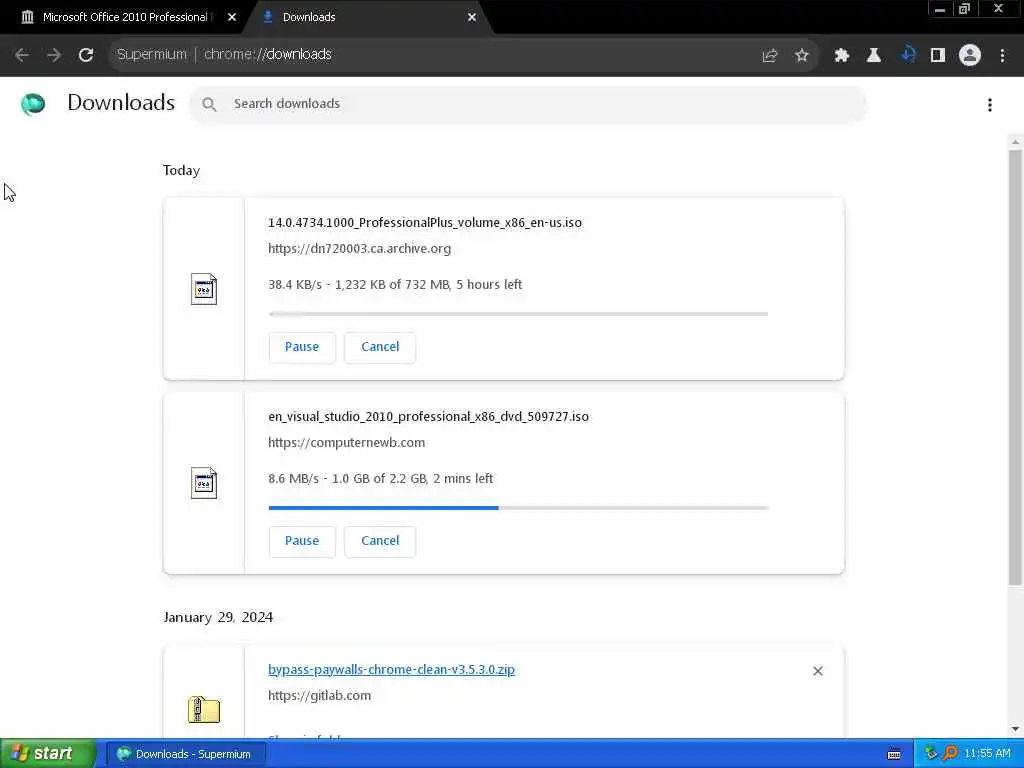Open the profile avatar menu
1024x768 pixels.
pos(970,56)
